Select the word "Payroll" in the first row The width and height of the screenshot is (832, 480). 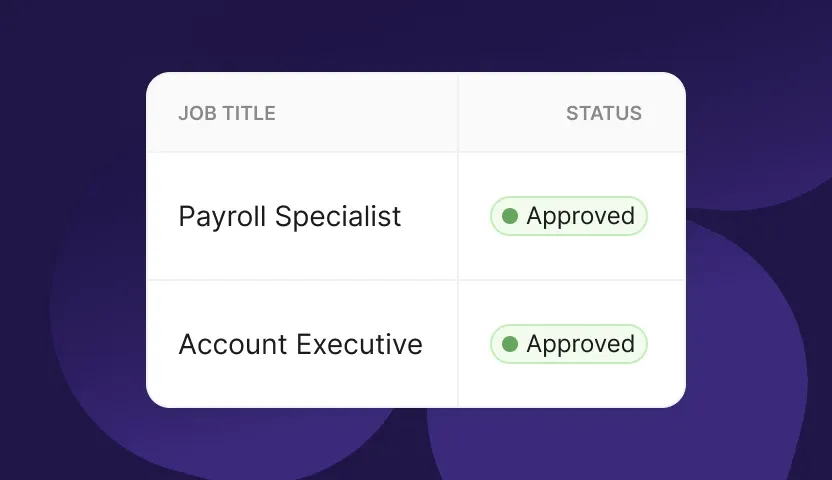(222, 216)
